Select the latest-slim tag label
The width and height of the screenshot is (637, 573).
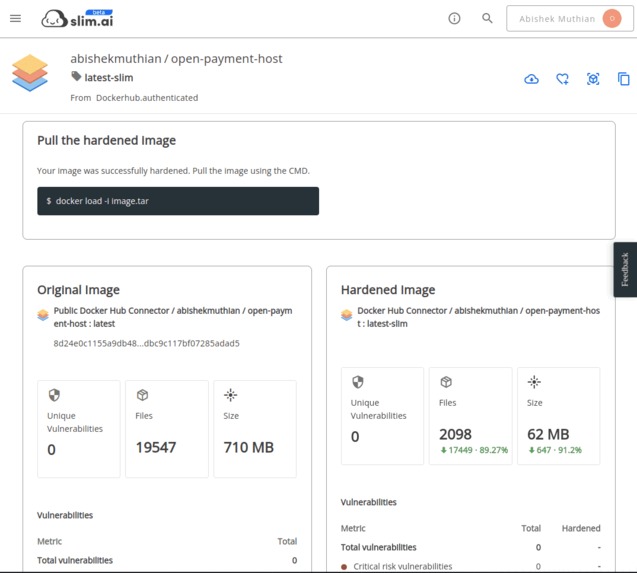tap(108, 78)
